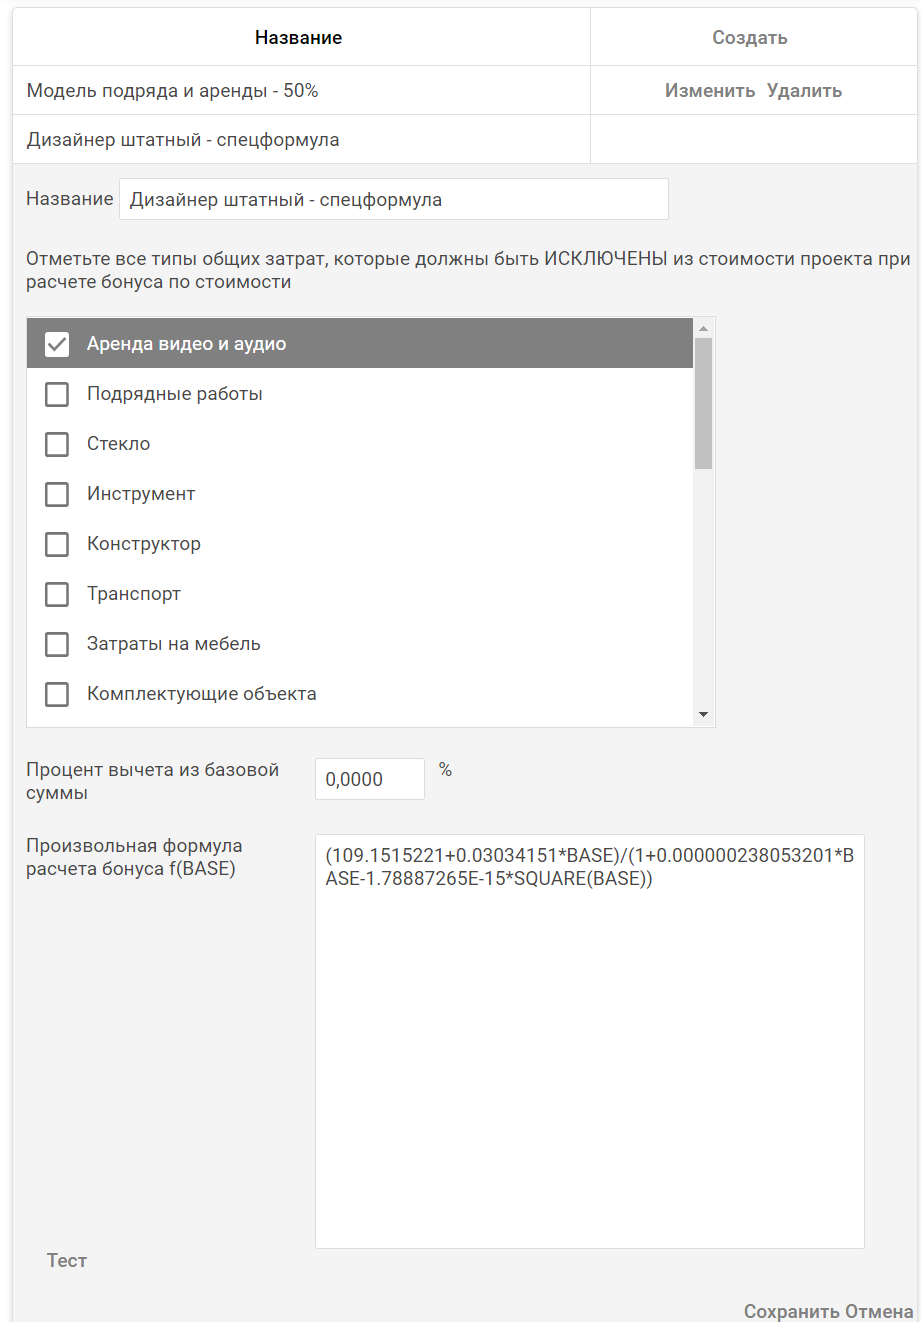Screen dimensions: 921x1322
Task: Click Отмена to cancel editing
Action: click(x=879, y=1311)
